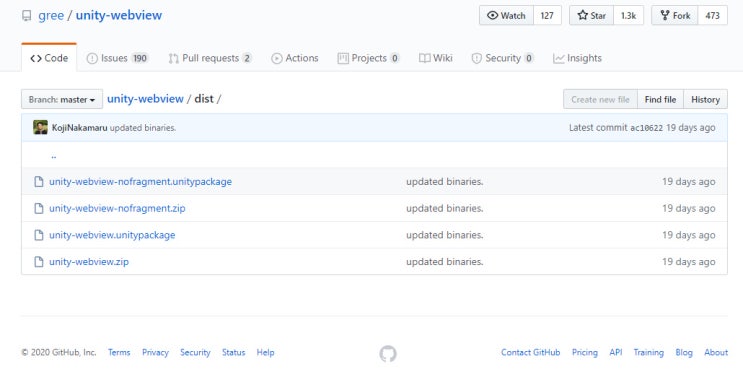Click the Find file button
Image resolution: width=743 pixels, height=377 pixels.
tap(661, 99)
